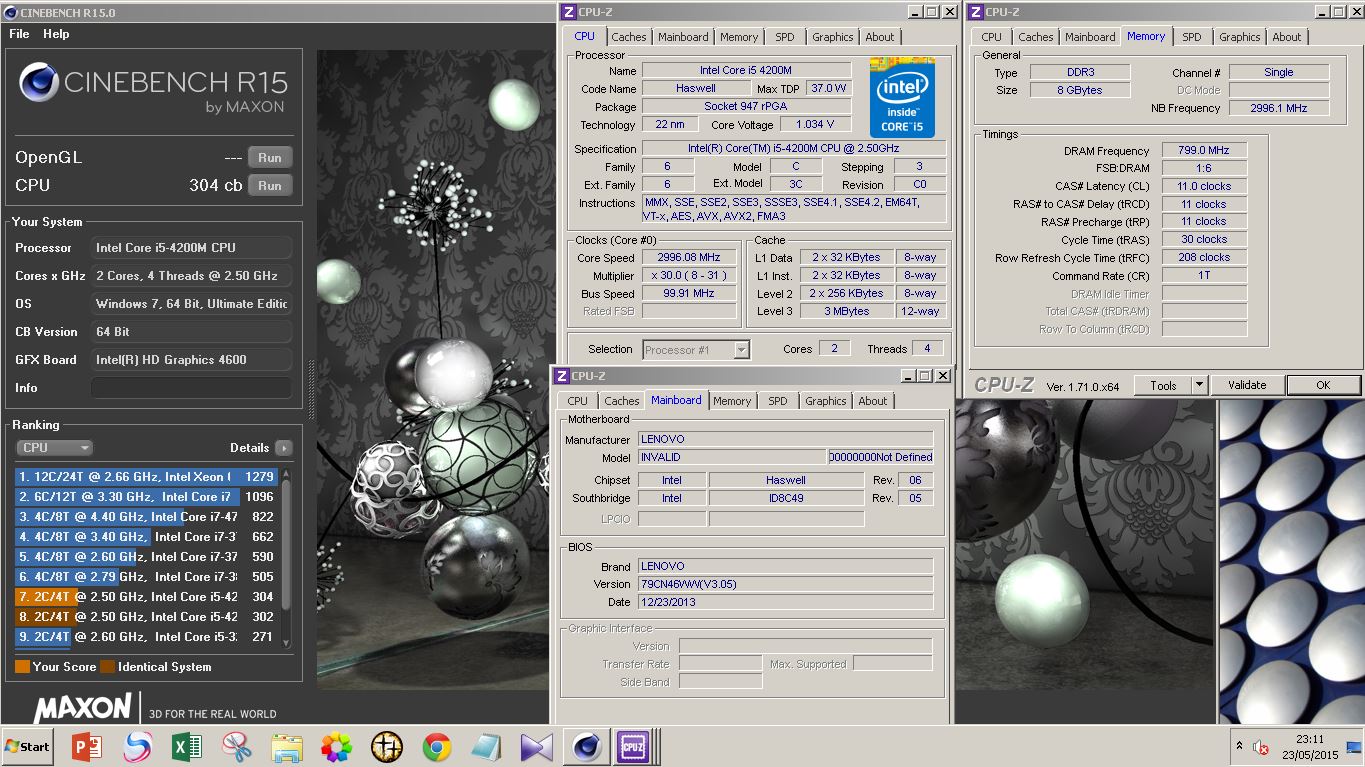Launch Snipping Tool scissors icon in taskbar
The height and width of the screenshot is (767, 1365).
(x=237, y=747)
